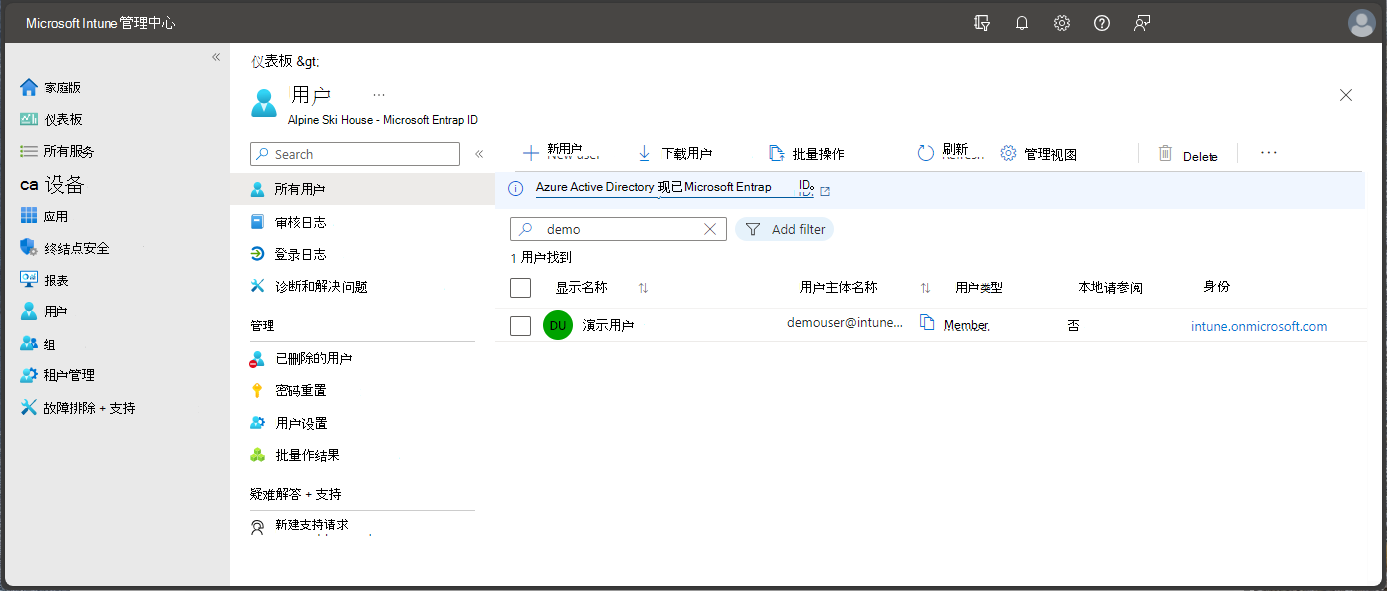Screen dimensions: 1387x591
Task: Click the 新用户 plus button
Action: click(560, 153)
